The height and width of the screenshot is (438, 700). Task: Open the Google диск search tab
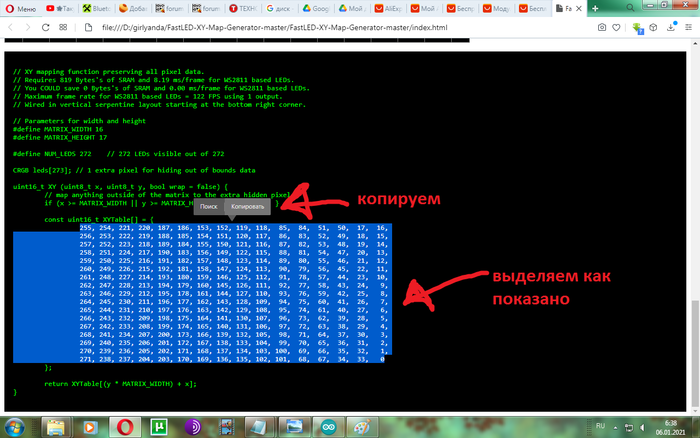[279, 8]
